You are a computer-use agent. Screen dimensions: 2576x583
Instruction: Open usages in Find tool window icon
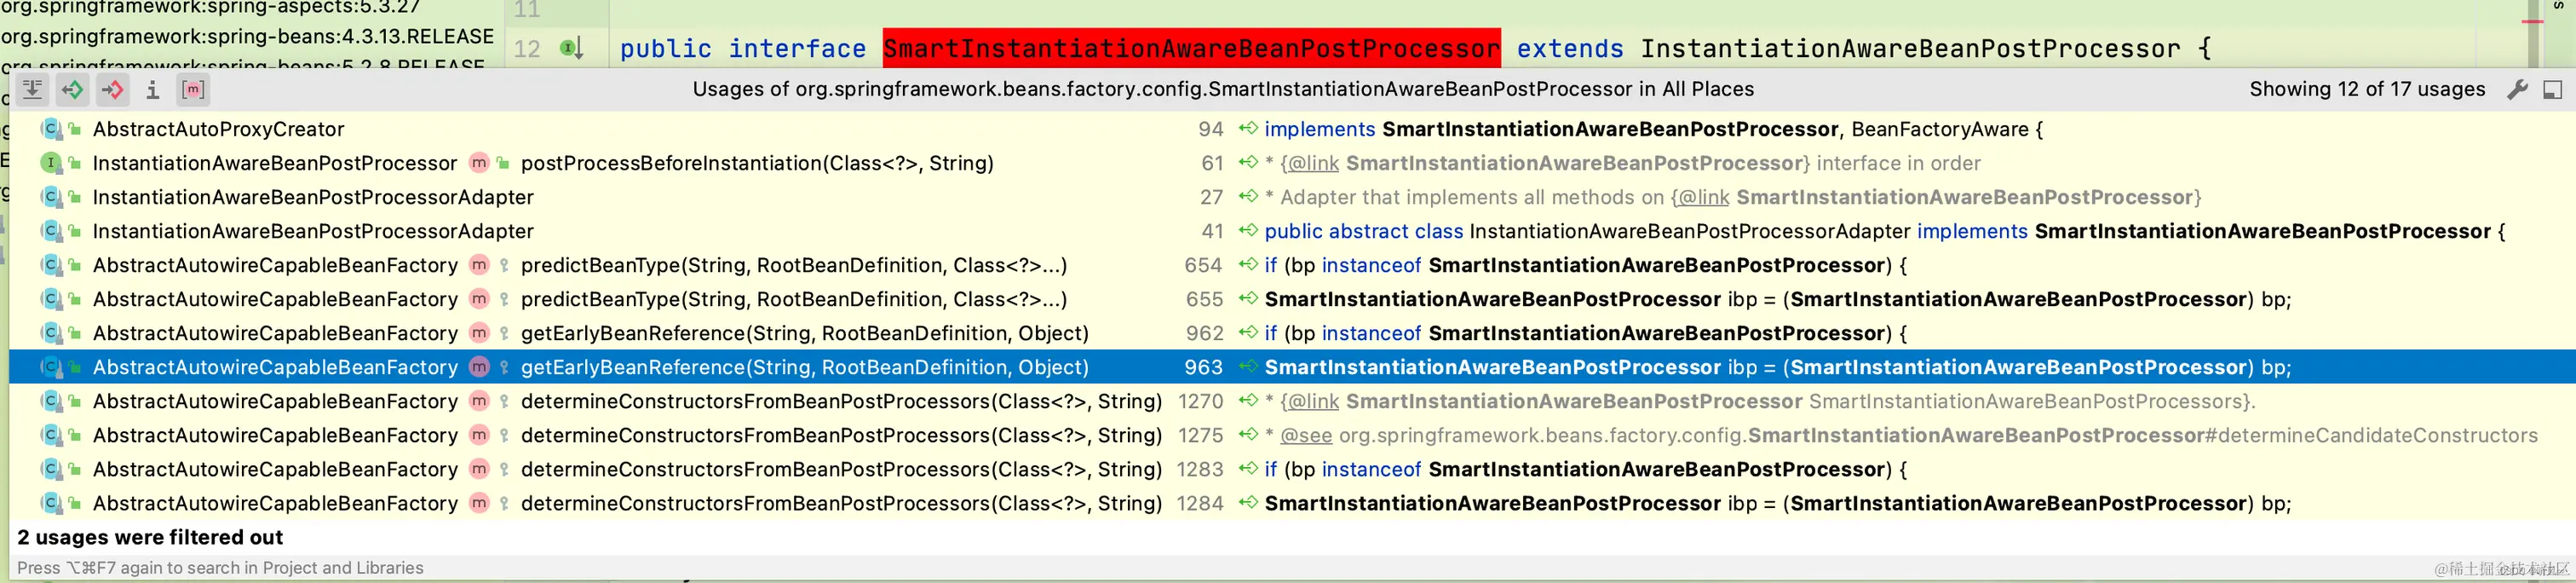coord(2552,90)
